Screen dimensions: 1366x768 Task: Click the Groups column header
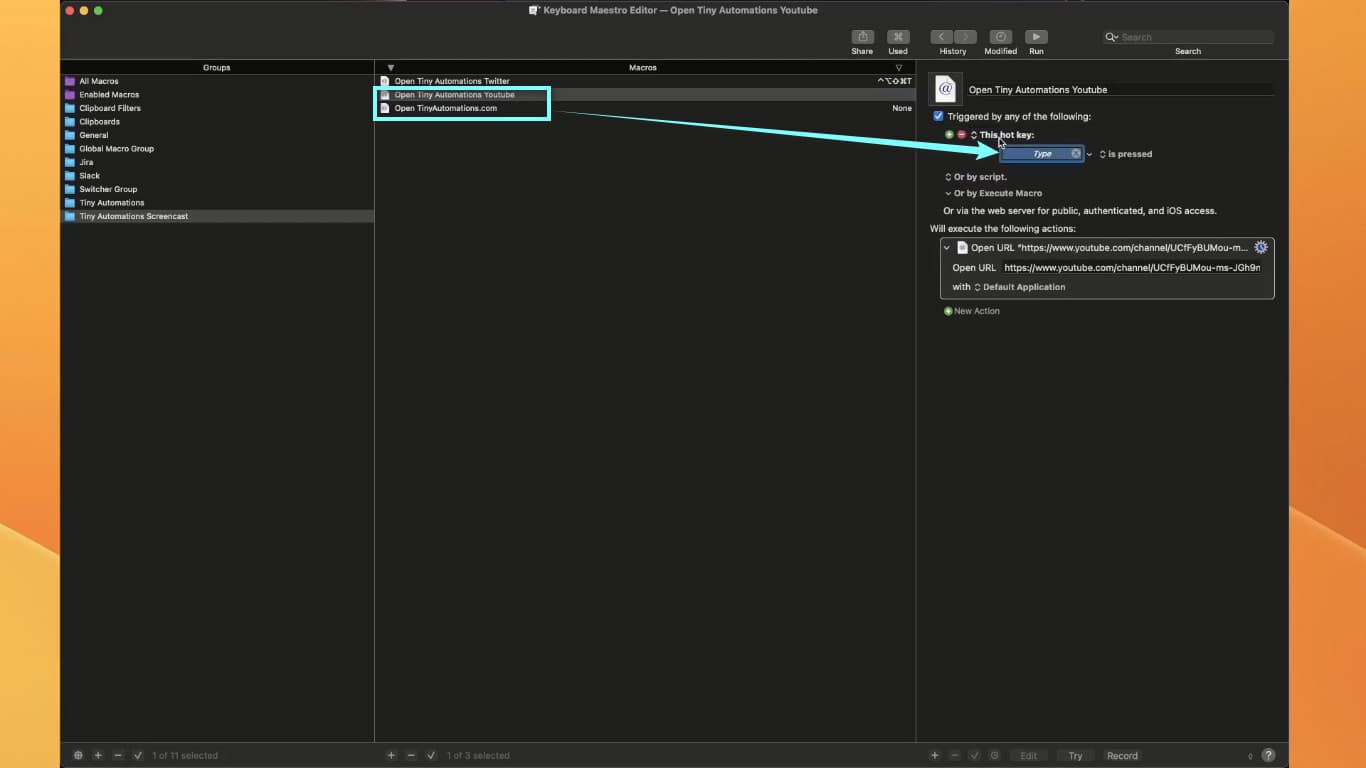pos(217,67)
